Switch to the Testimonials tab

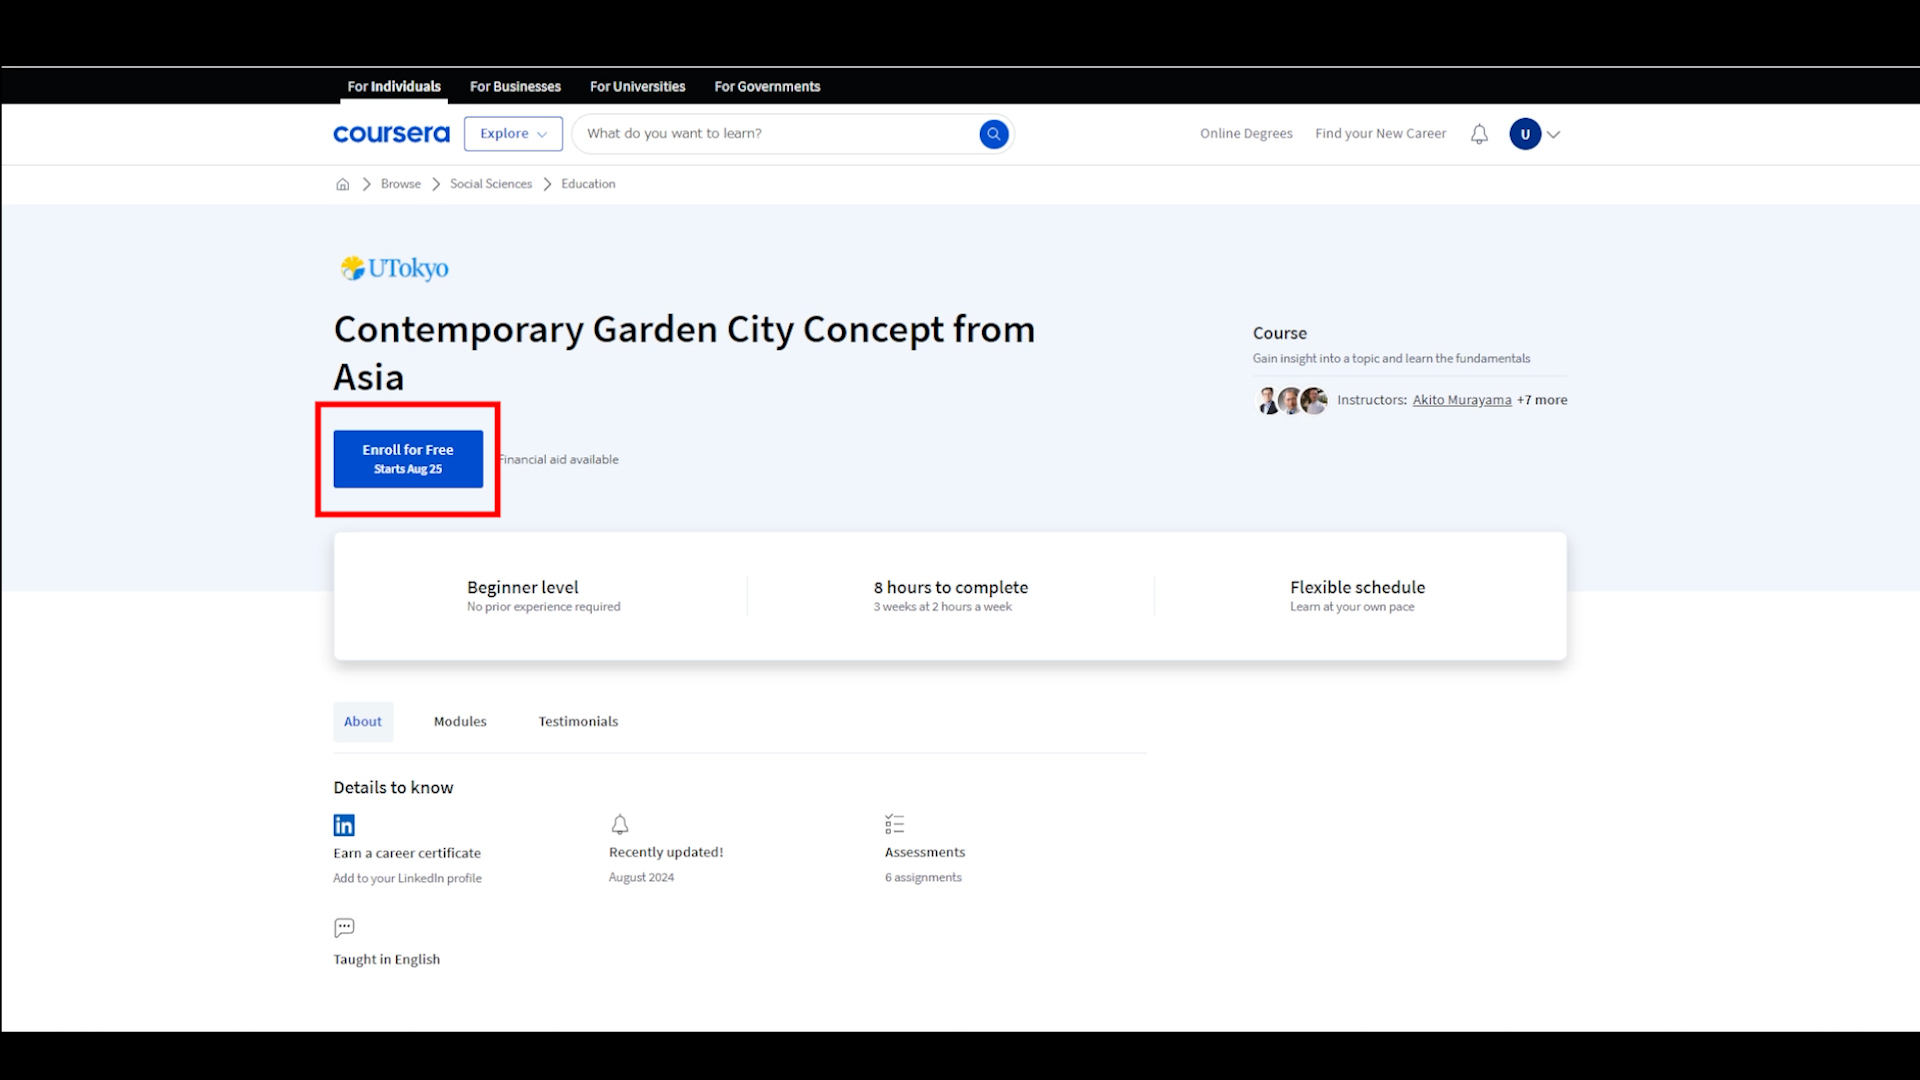pyautogui.click(x=578, y=721)
